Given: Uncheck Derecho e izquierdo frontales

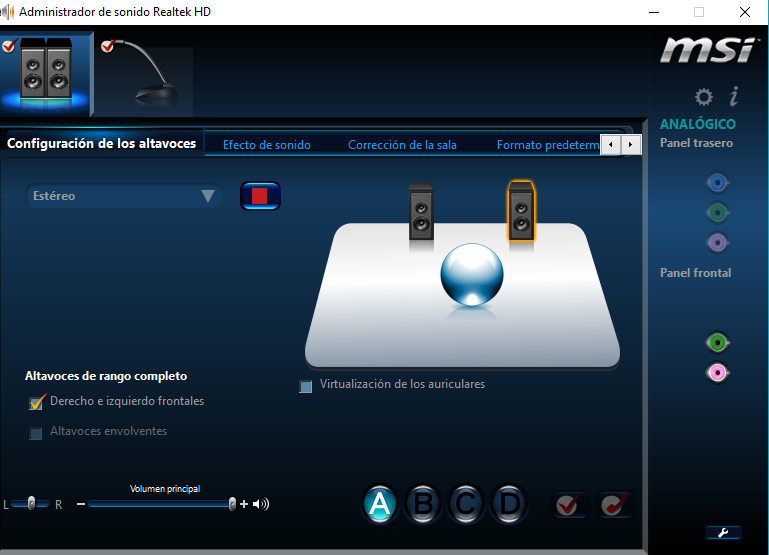Looking at the screenshot, I should pyautogui.click(x=36, y=403).
